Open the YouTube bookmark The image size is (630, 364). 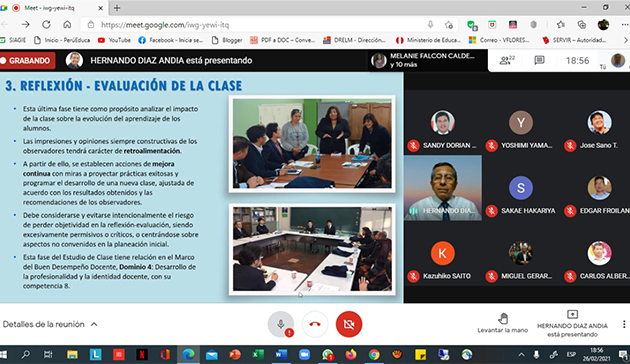coord(115,40)
